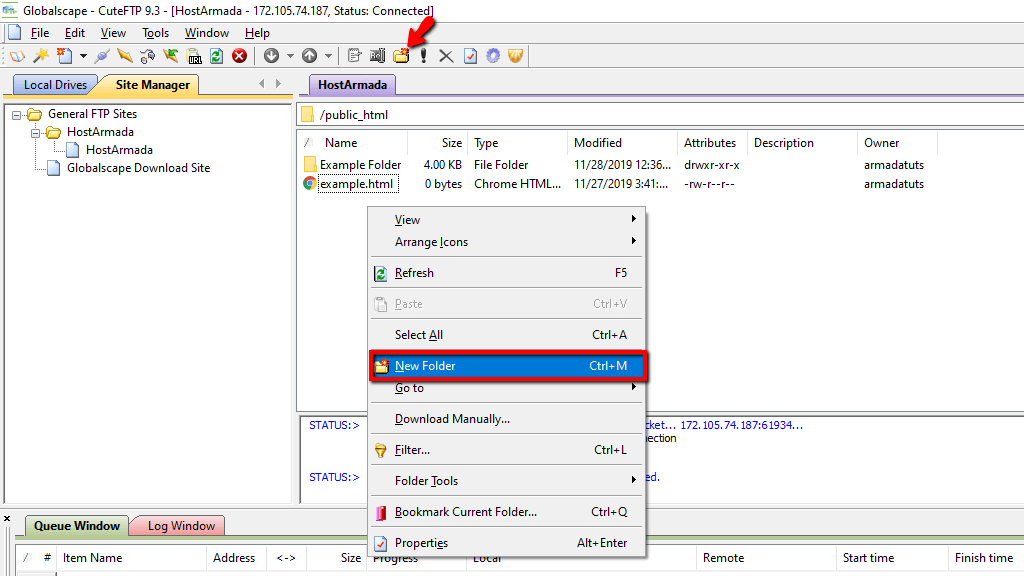Viewport: 1024px width, 576px height.
Task: Select the Queue Window tab
Action: point(77,526)
